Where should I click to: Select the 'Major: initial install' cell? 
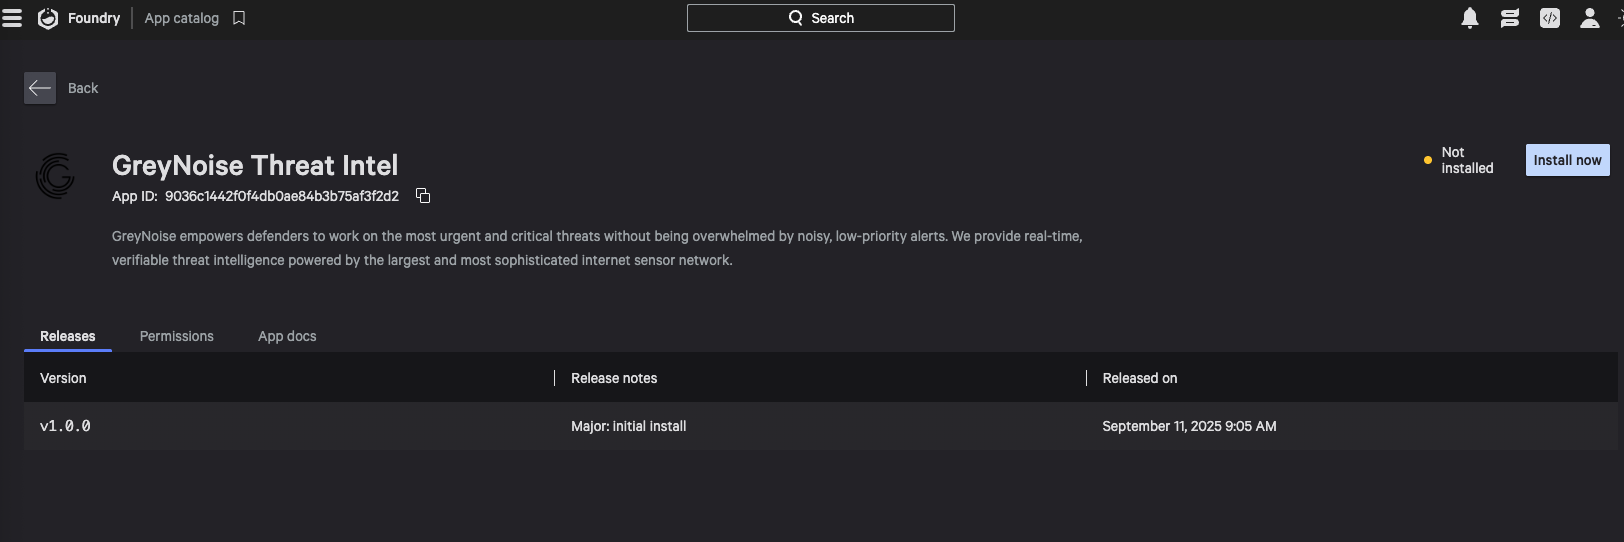click(x=629, y=426)
